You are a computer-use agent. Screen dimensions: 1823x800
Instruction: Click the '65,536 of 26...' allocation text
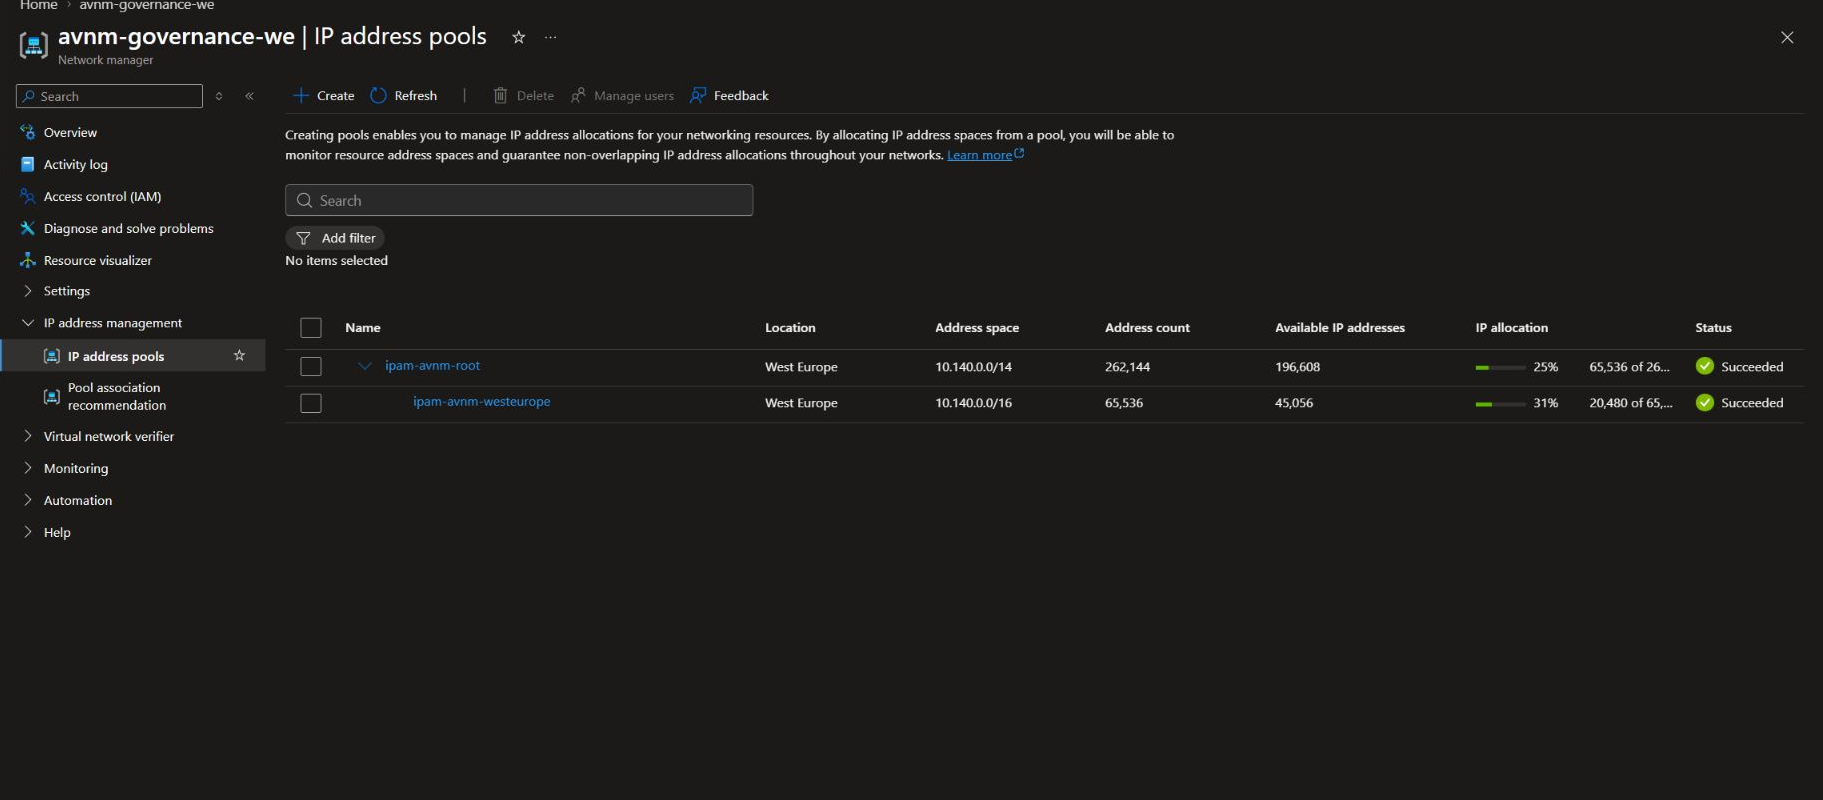click(1629, 367)
